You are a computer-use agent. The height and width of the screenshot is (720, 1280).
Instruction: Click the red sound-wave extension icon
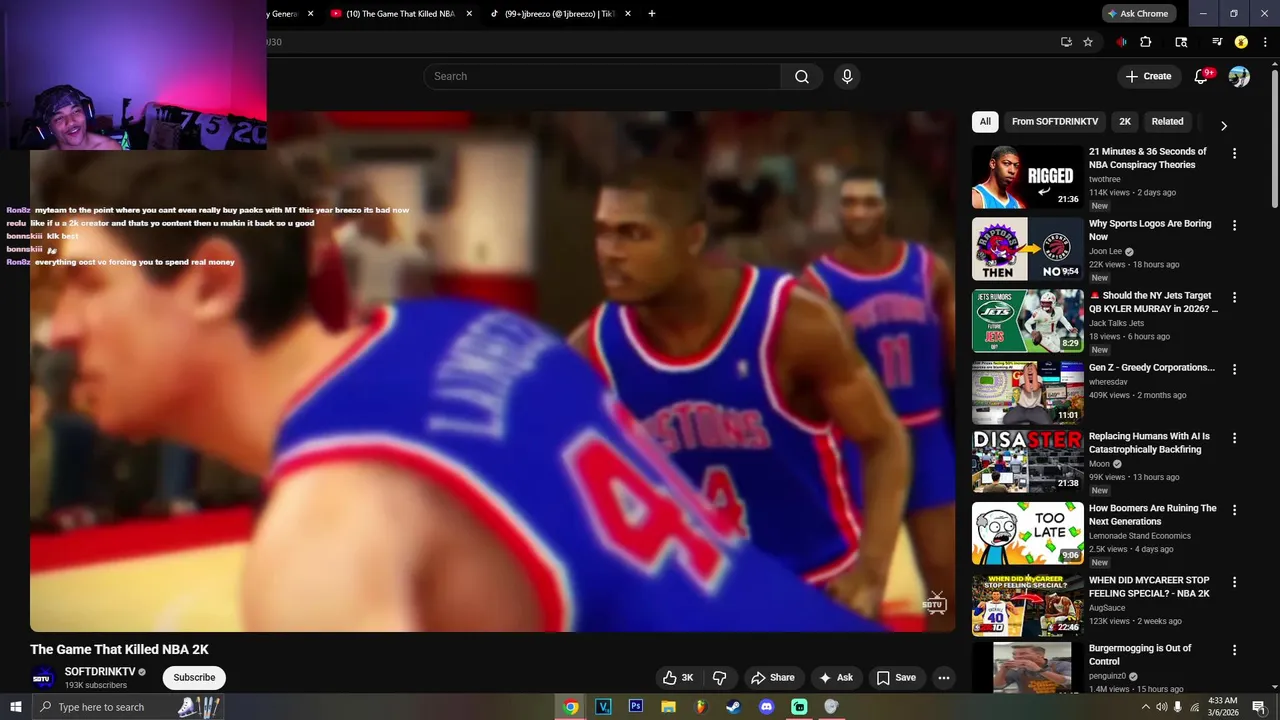tap(1121, 42)
